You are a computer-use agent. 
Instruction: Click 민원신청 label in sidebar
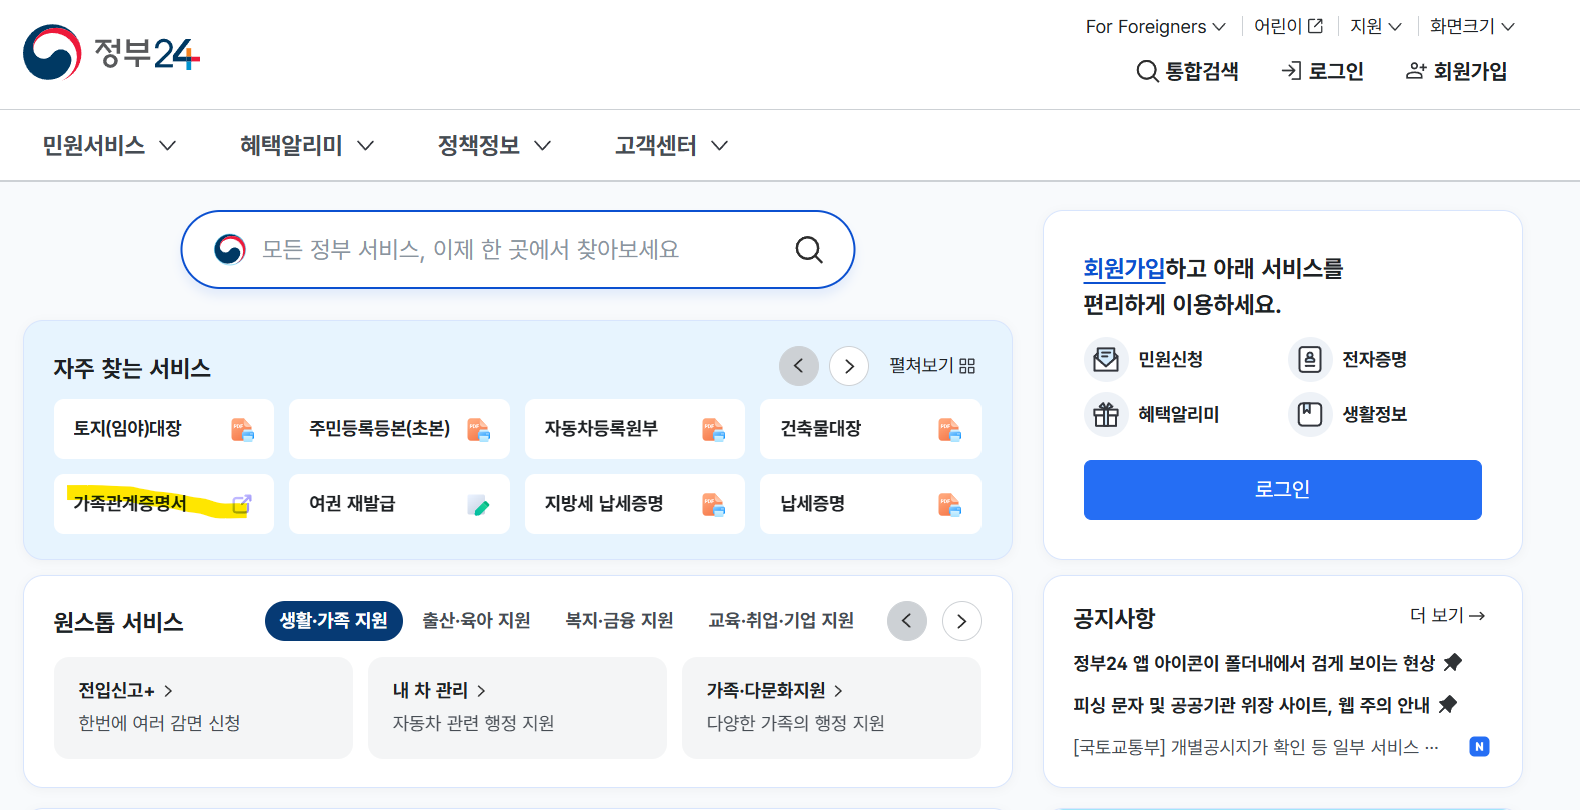tap(1170, 359)
